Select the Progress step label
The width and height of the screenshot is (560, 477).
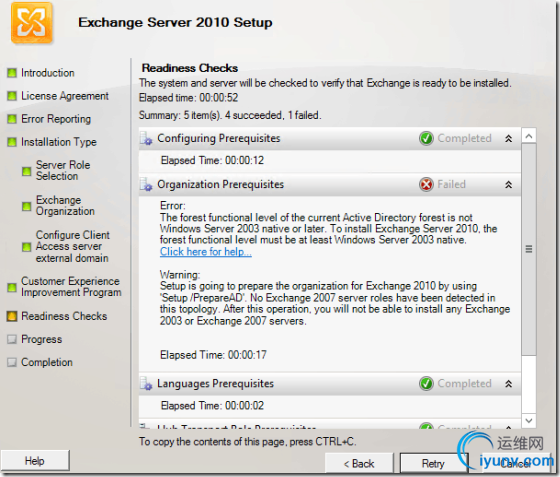tap(42, 339)
